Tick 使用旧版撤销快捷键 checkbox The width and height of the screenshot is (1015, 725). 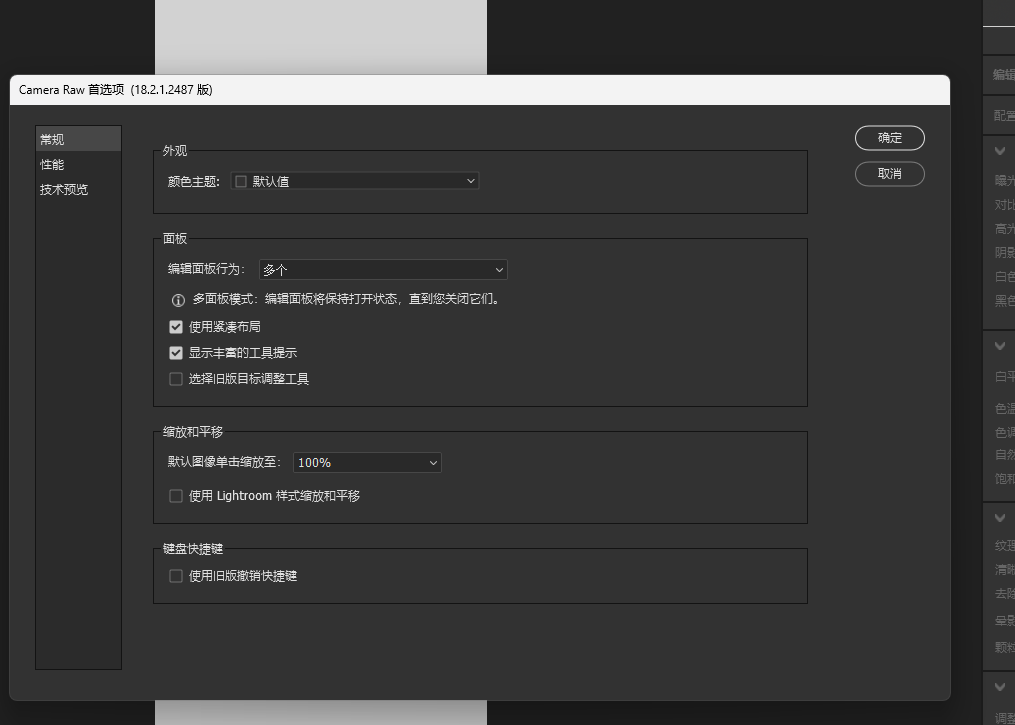[176, 576]
